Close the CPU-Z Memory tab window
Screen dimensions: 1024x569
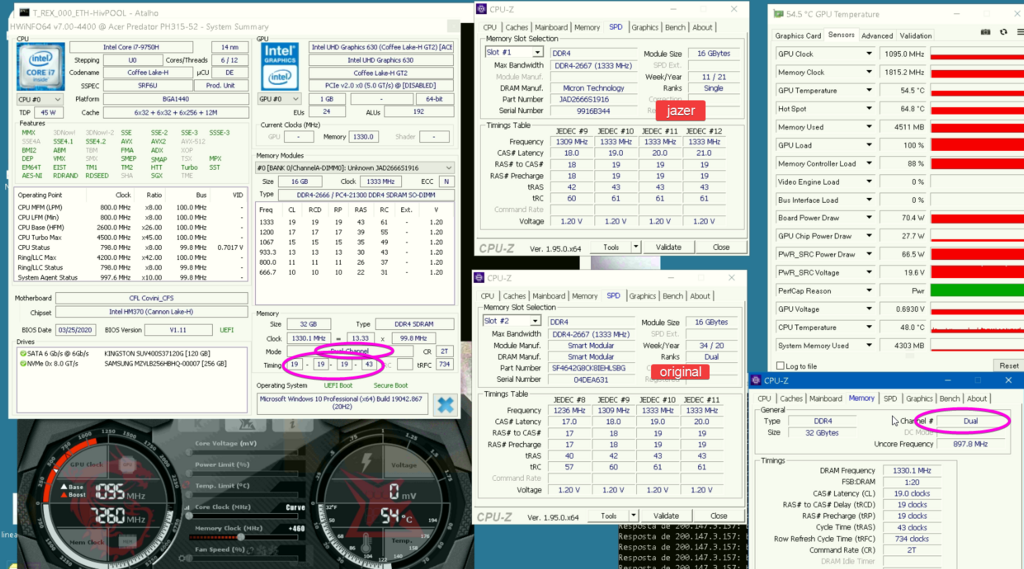point(1008,380)
